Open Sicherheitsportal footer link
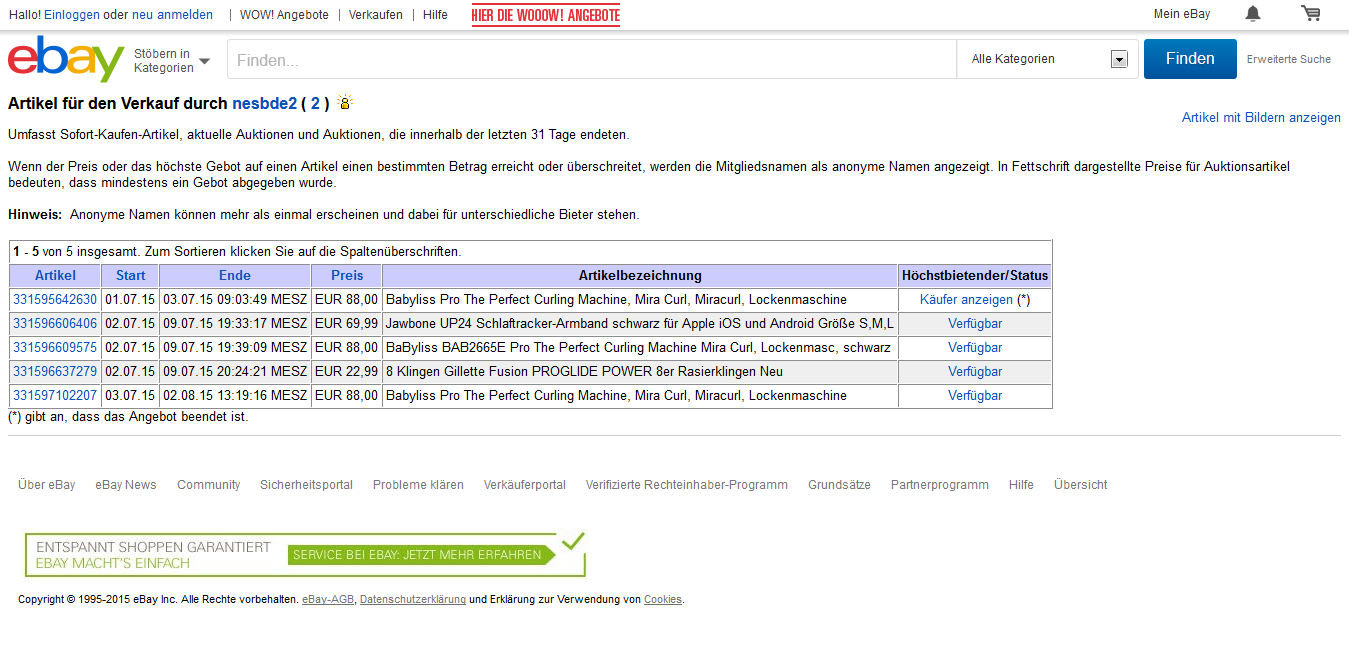This screenshot has width=1349, height=657. pyautogui.click(x=306, y=485)
